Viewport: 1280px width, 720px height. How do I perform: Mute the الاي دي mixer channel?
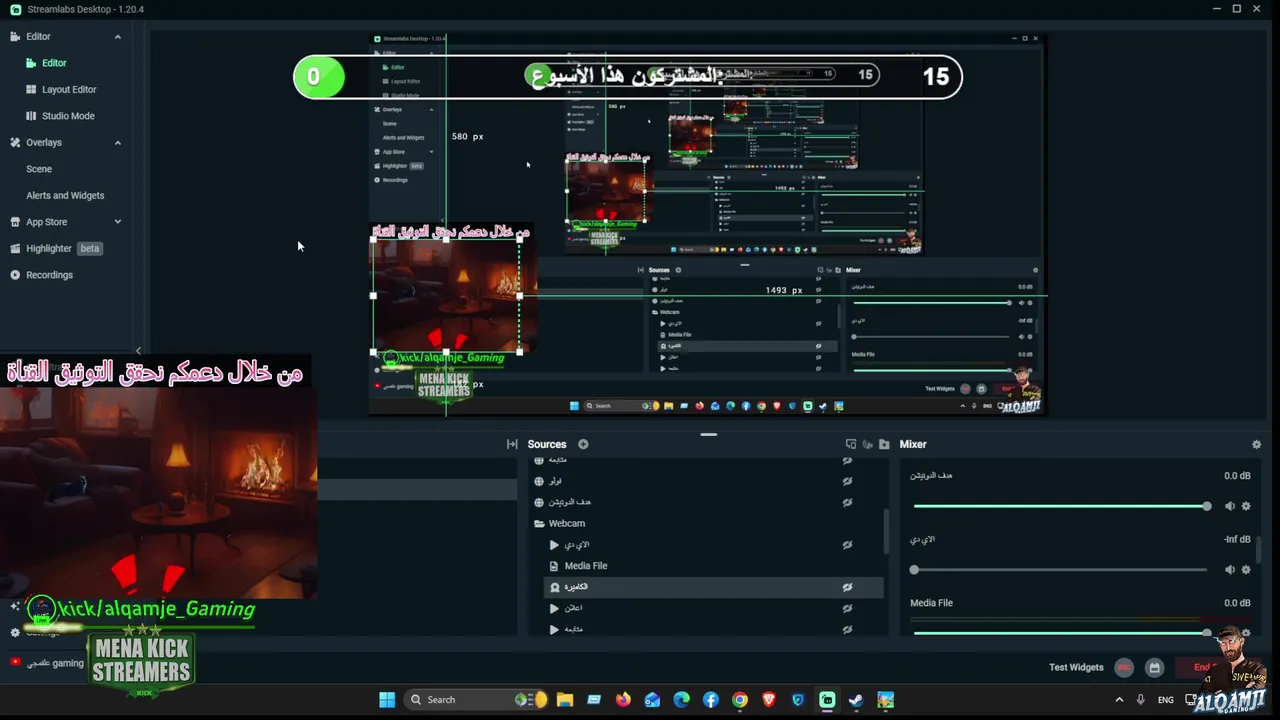1230,569
